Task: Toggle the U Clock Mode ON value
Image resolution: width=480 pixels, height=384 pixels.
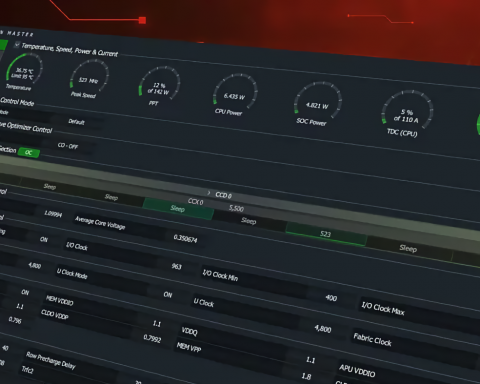Action: tap(168, 295)
